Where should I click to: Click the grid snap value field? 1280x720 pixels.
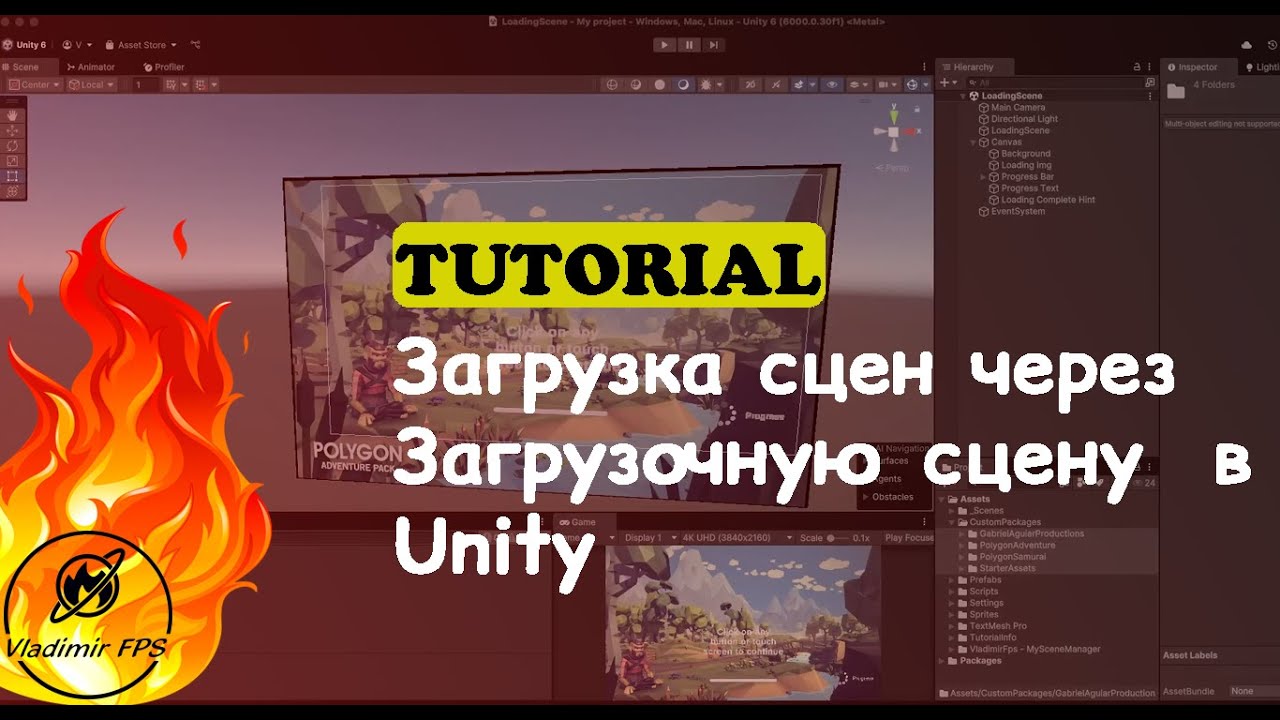pyautogui.click(x=146, y=85)
